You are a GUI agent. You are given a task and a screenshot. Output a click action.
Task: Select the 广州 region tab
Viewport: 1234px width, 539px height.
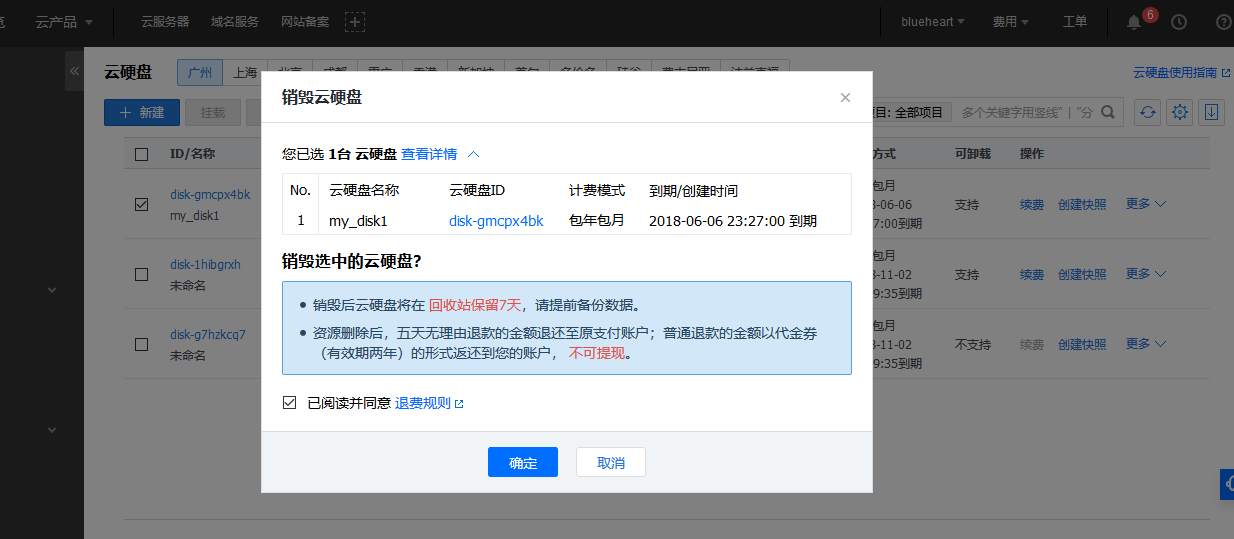click(x=200, y=73)
